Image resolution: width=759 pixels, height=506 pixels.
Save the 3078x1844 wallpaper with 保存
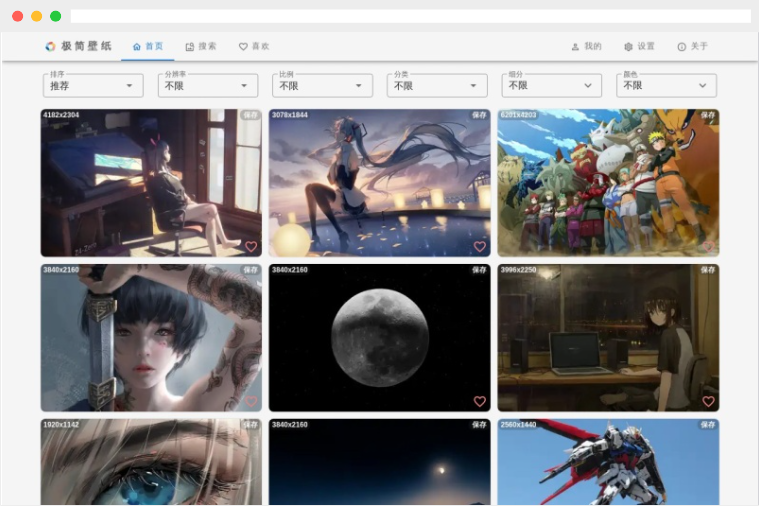click(479, 115)
